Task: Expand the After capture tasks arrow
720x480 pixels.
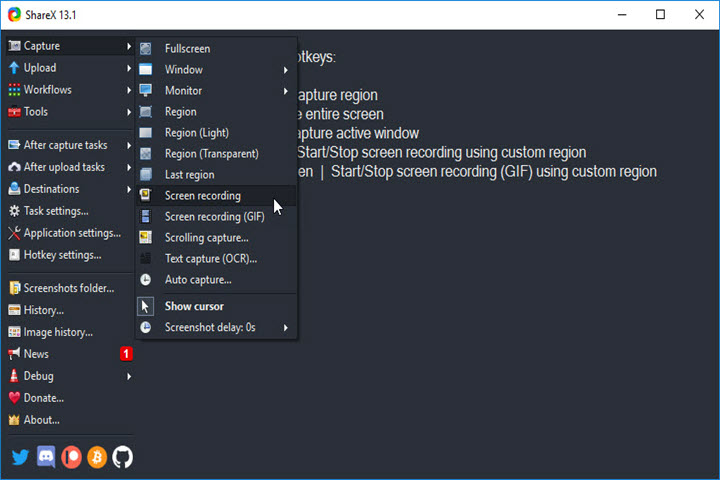Action: click(x=129, y=145)
